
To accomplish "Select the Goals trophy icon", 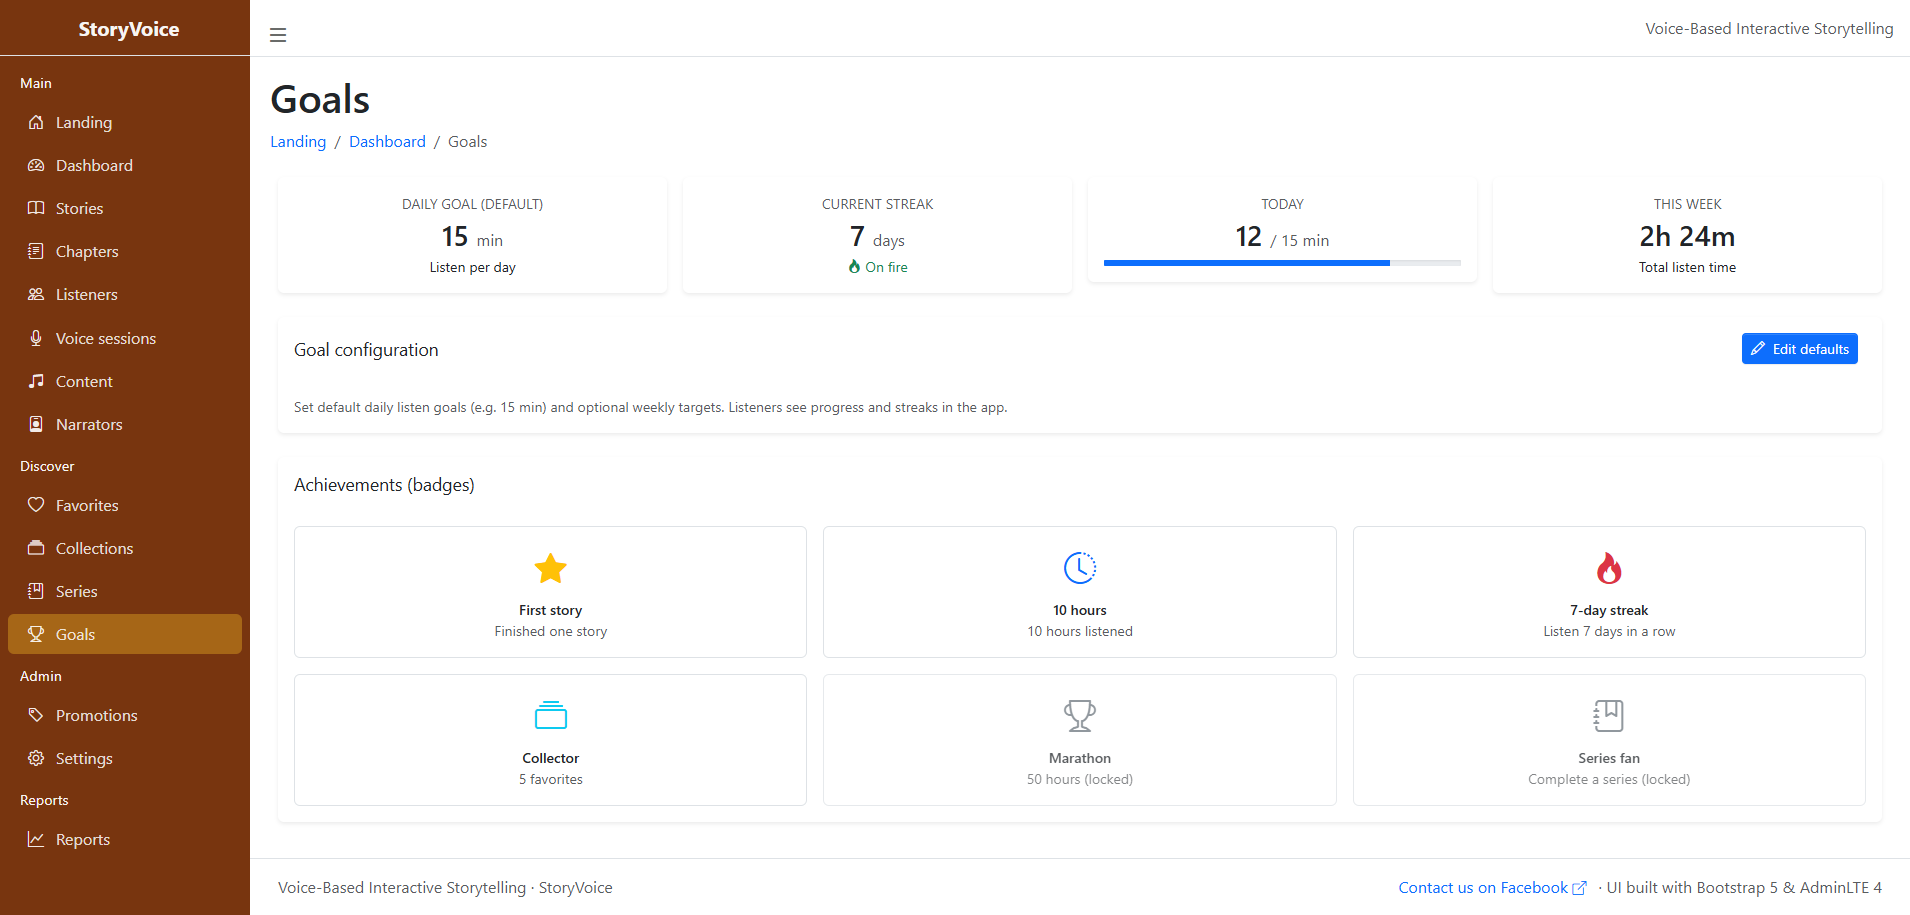I will [36, 633].
